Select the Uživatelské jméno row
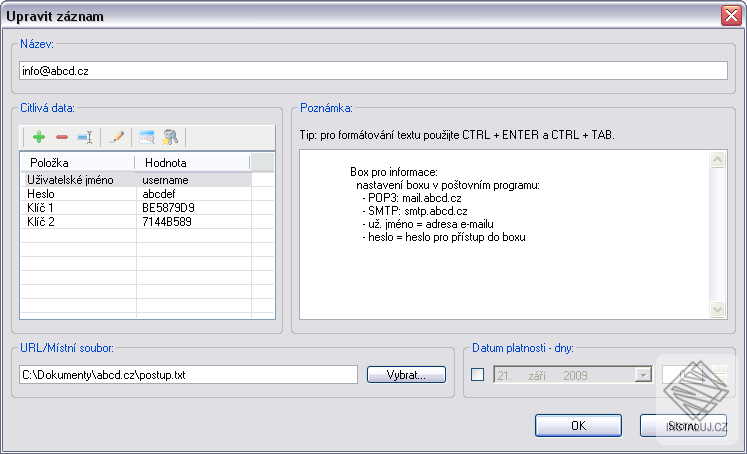 [x=136, y=180]
